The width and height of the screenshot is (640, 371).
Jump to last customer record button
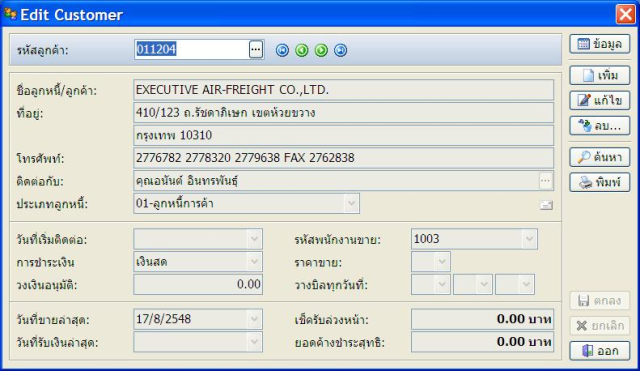tap(340, 50)
